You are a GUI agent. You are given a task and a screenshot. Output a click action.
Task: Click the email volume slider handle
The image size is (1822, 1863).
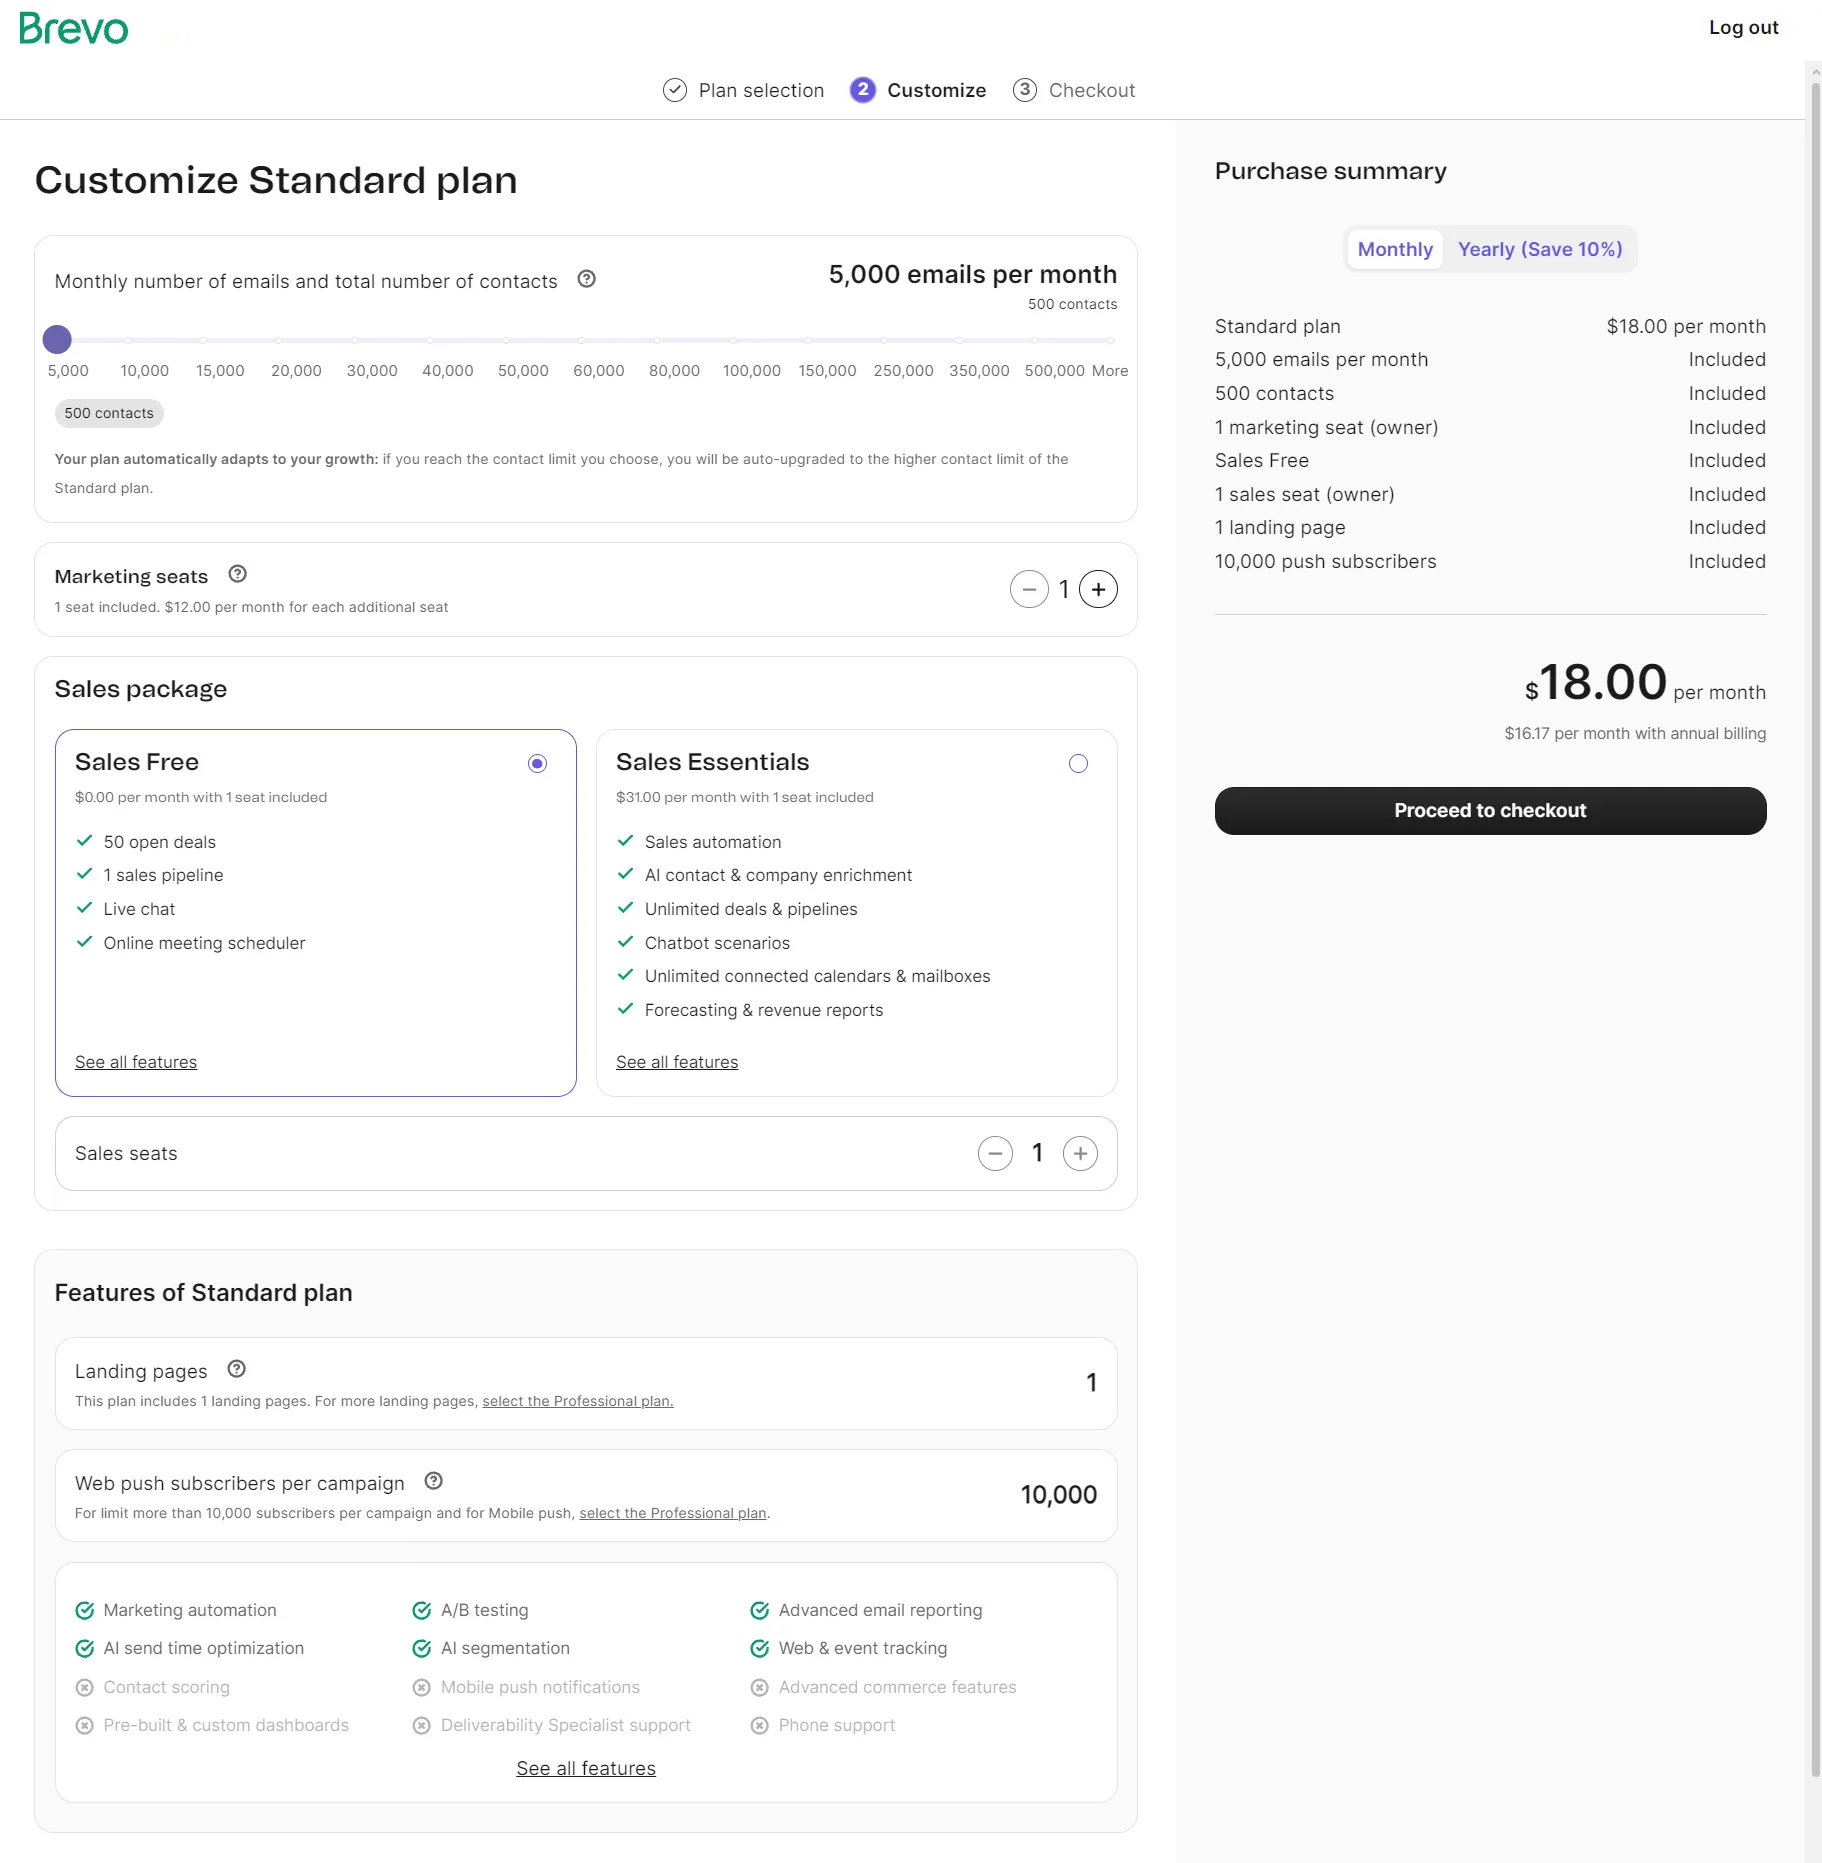click(57, 340)
